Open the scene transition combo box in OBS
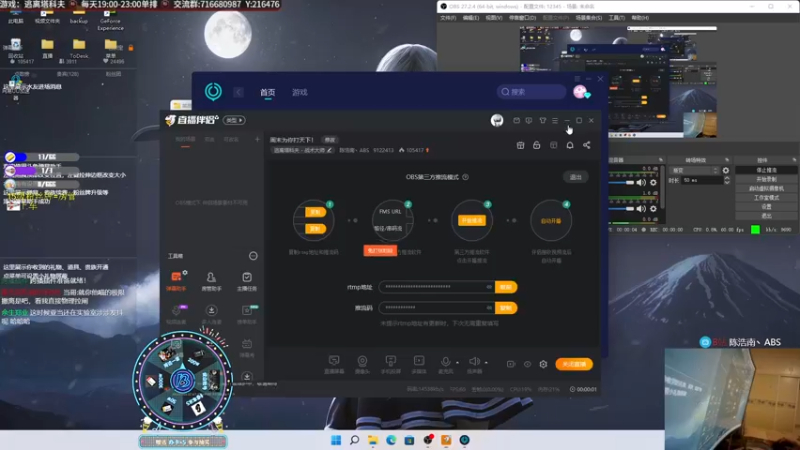800x450 pixels. [x=694, y=170]
